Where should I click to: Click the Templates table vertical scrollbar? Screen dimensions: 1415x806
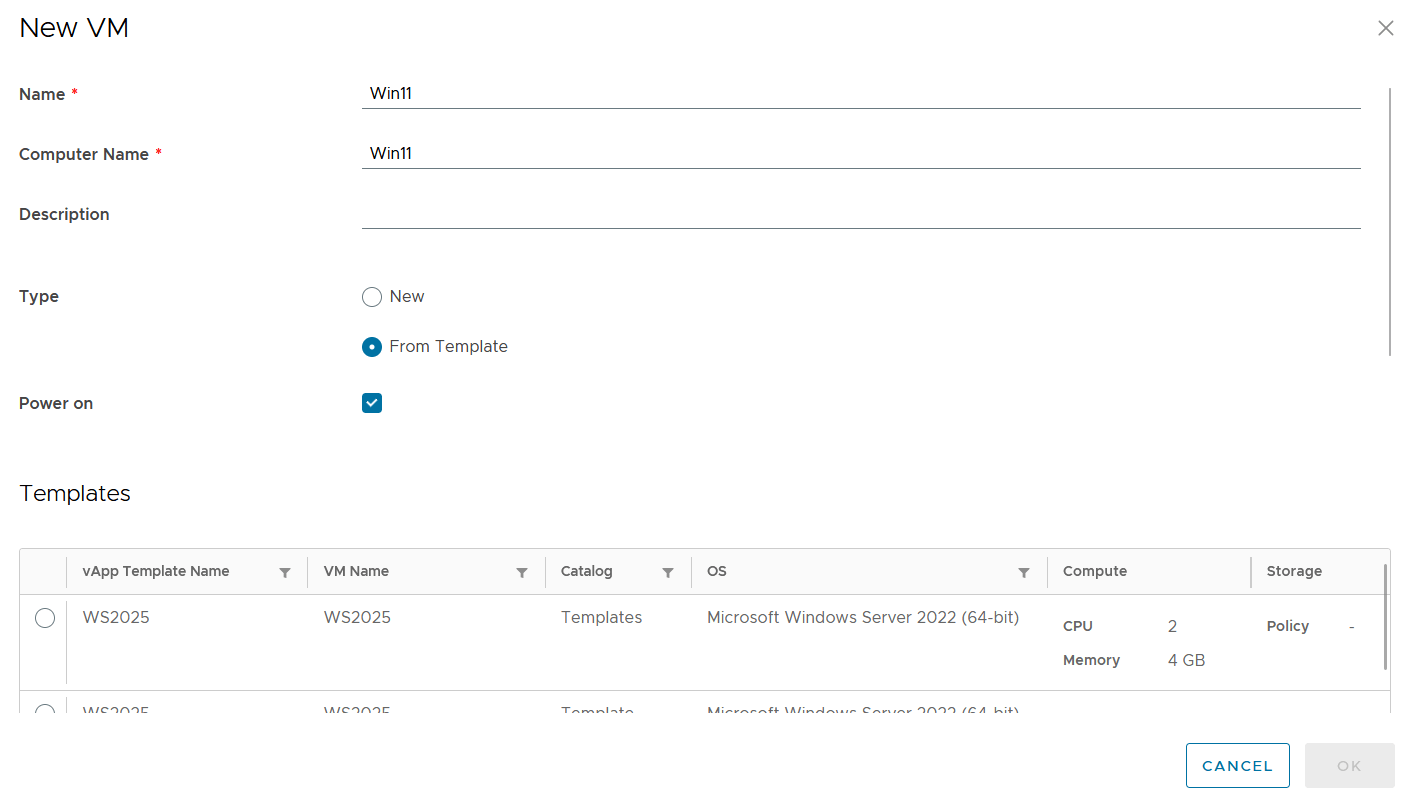[x=1385, y=617]
